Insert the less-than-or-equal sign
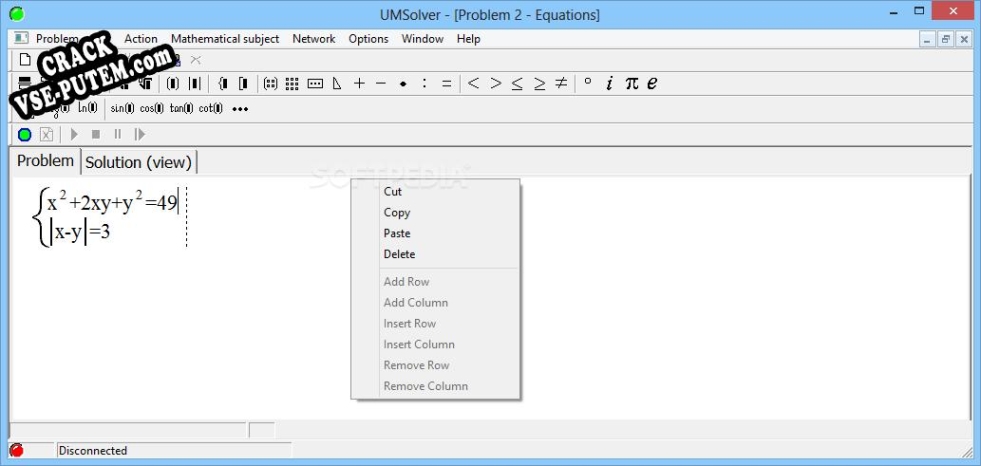Screen dimensions: 981x466 coord(517,83)
